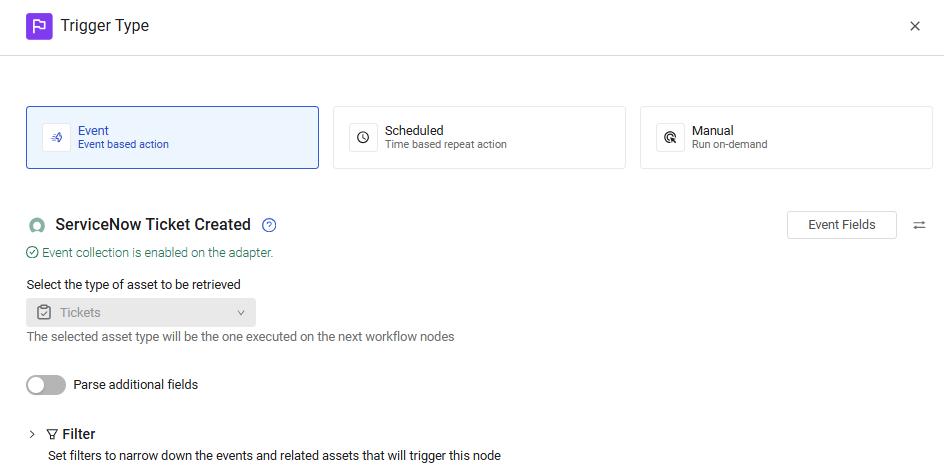944x471 pixels.
Task: Click the Filter funnel icon
Action: point(52,434)
